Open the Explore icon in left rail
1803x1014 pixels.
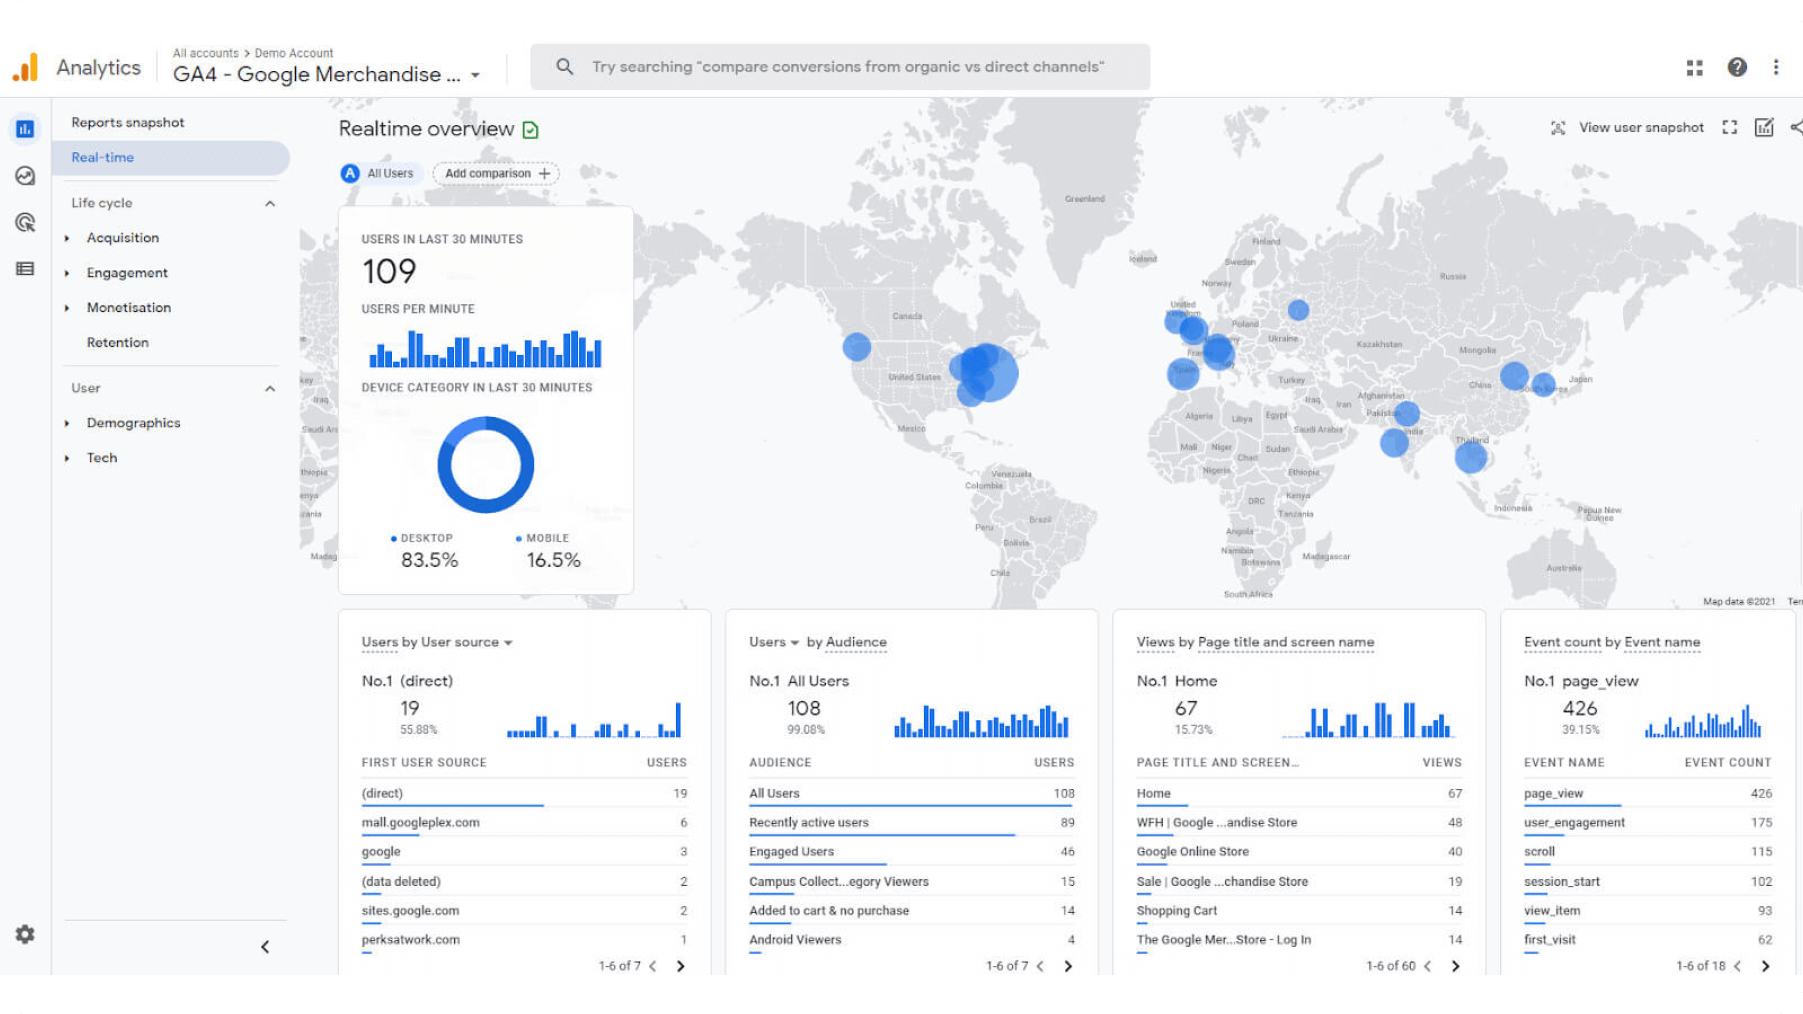tap(25, 176)
